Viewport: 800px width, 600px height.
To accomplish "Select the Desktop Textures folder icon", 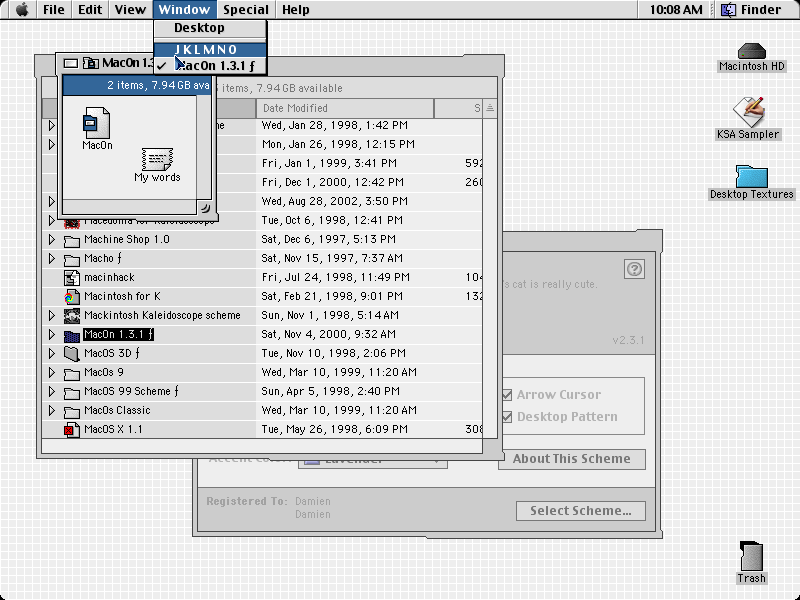I will (x=752, y=176).
